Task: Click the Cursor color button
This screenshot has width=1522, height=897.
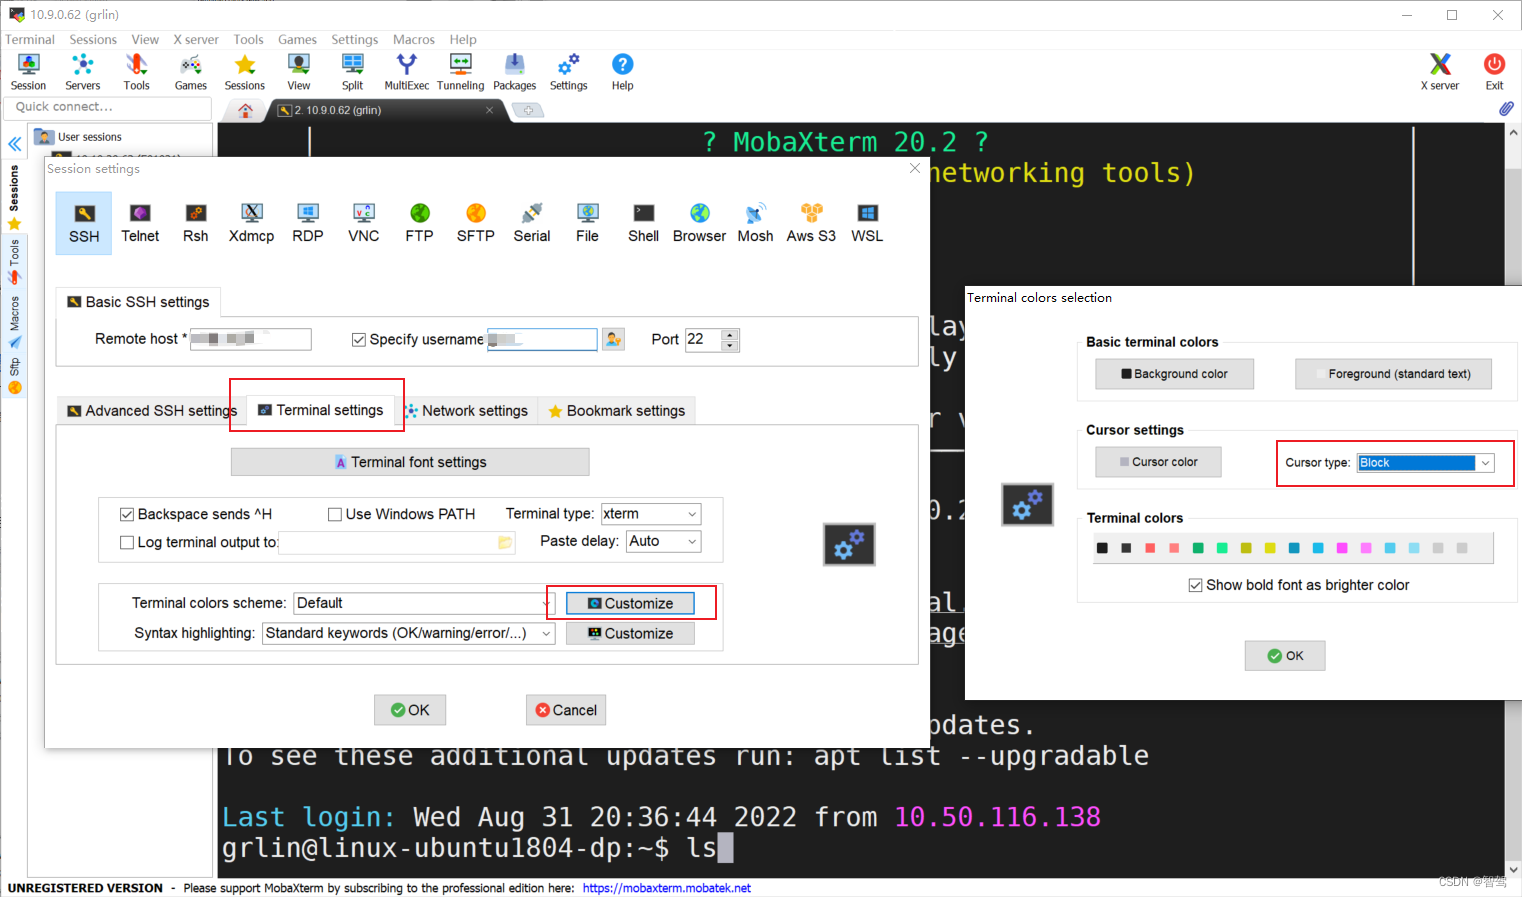Action: coord(1158,462)
